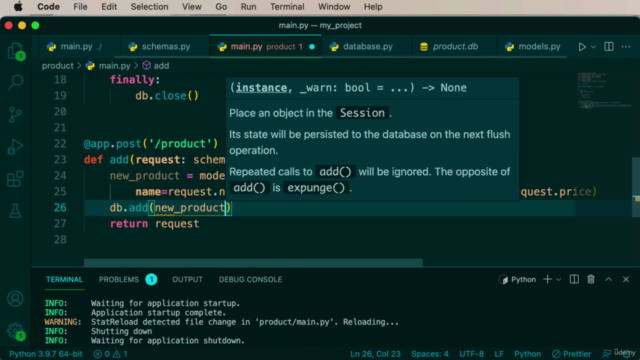
Task: Open the Edit menu
Action: [109, 7]
